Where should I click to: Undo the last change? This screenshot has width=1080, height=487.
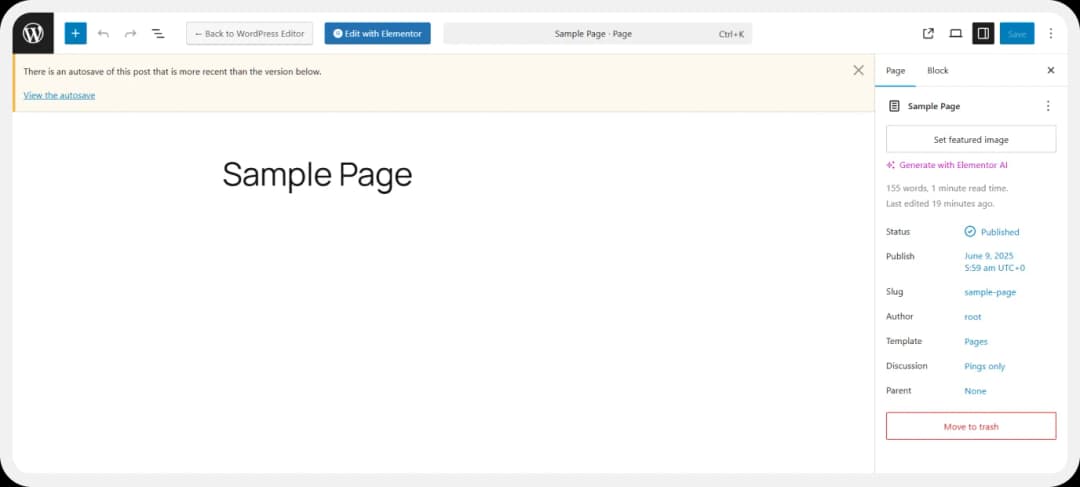(103, 33)
